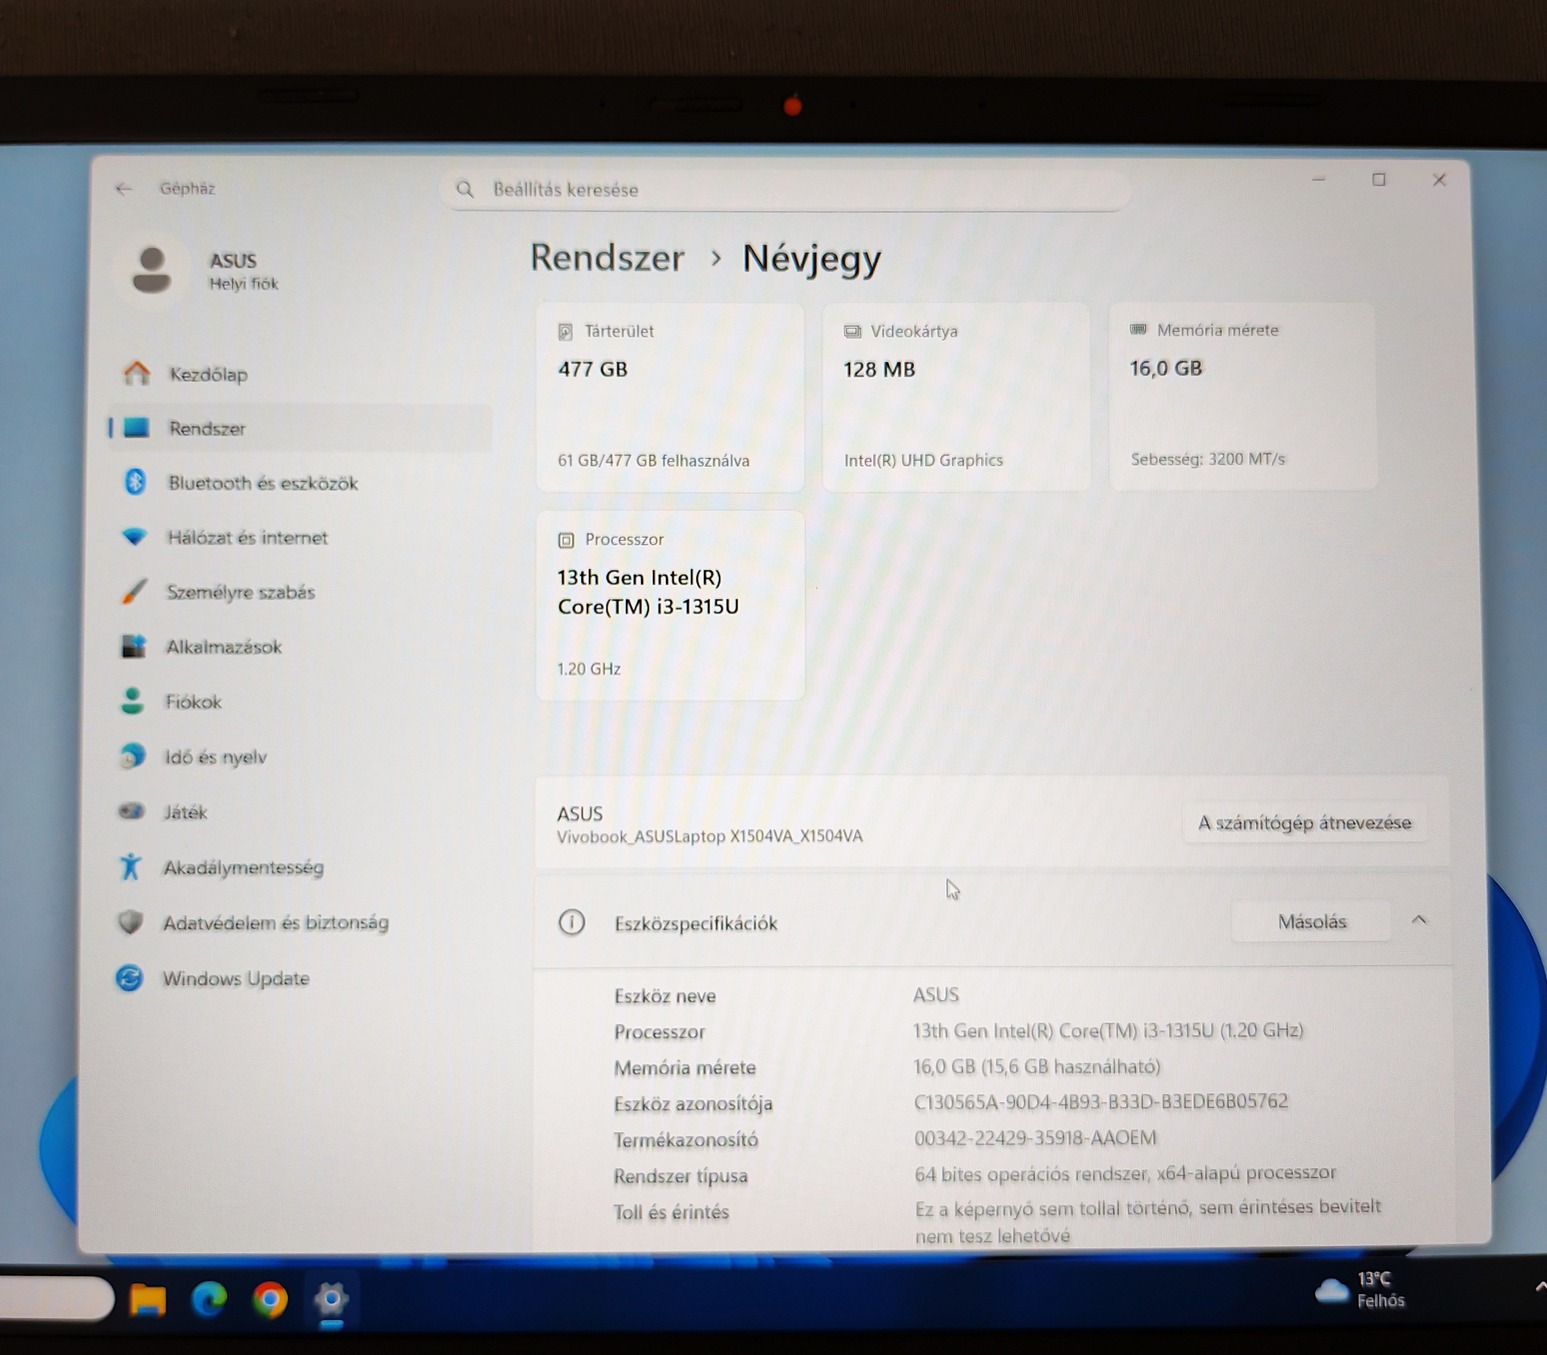Select Bluetooth és eszközök in sidebar
The image size is (1547, 1355).
[x=300, y=483]
